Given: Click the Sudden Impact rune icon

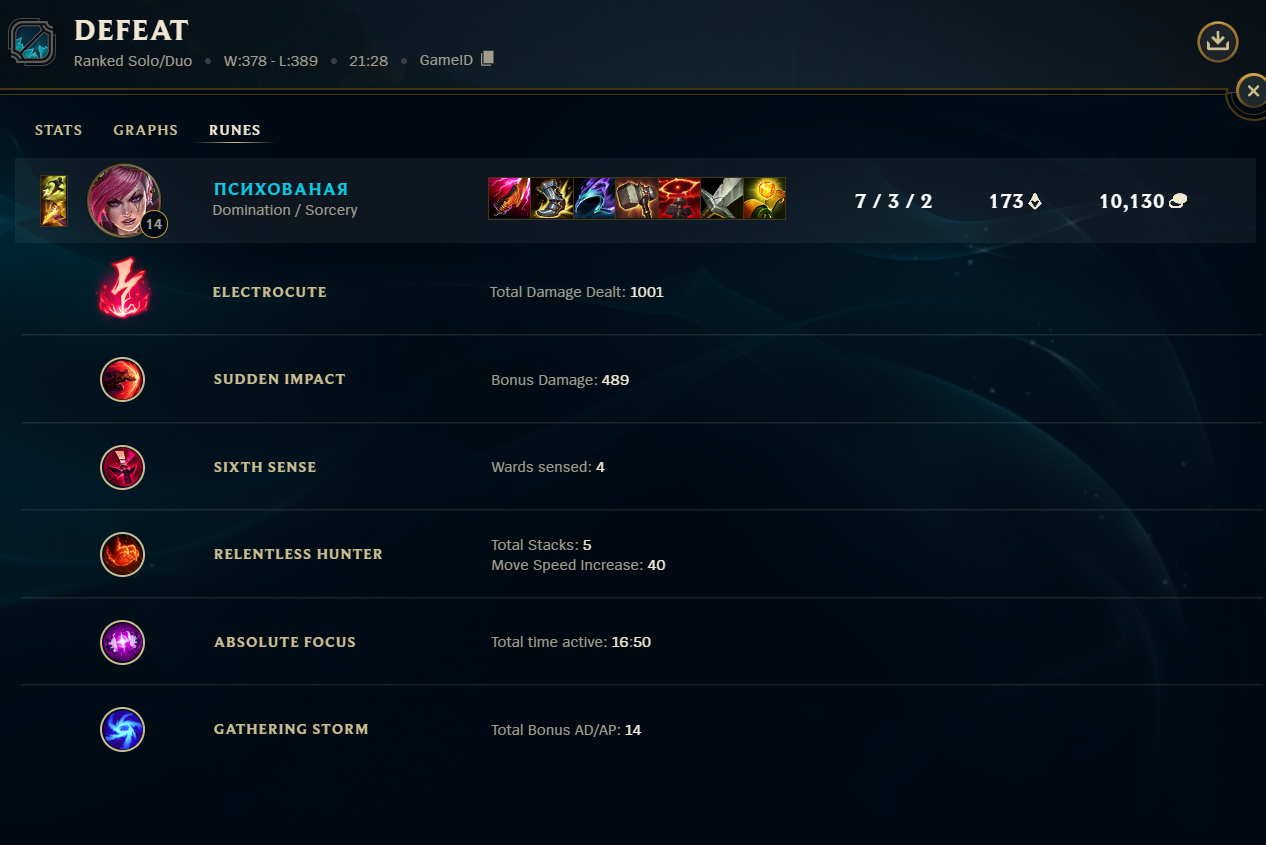Looking at the screenshot, I should pos(123,379).
